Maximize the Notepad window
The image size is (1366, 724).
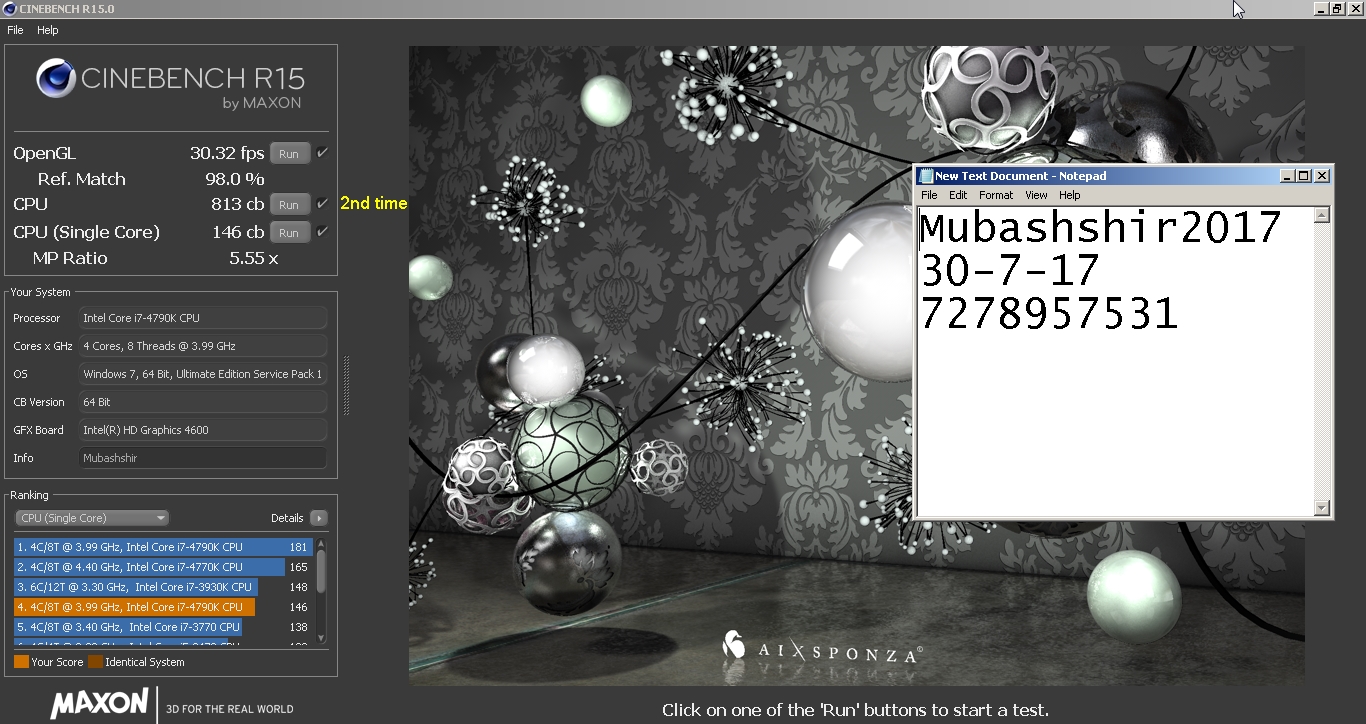(1303, 176)
